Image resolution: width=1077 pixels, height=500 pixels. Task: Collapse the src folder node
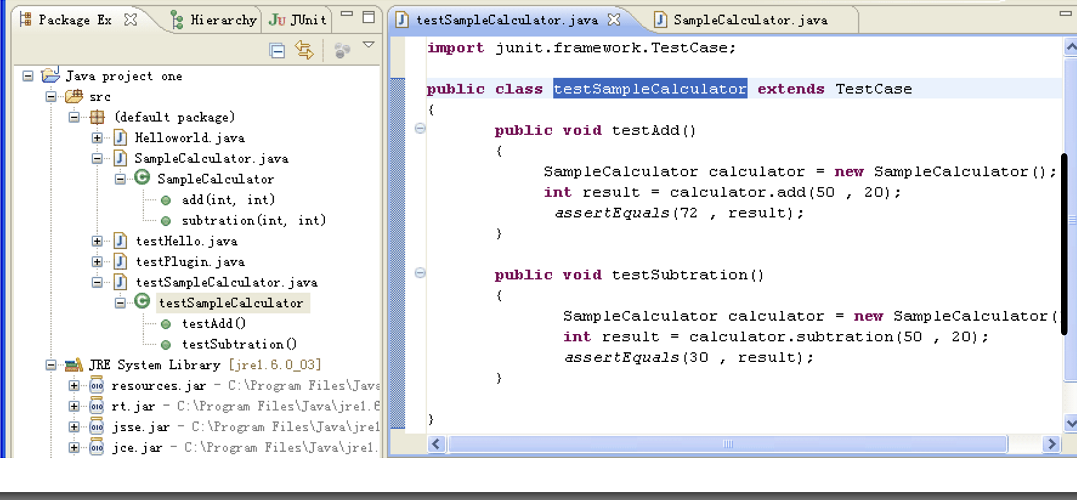51,97
